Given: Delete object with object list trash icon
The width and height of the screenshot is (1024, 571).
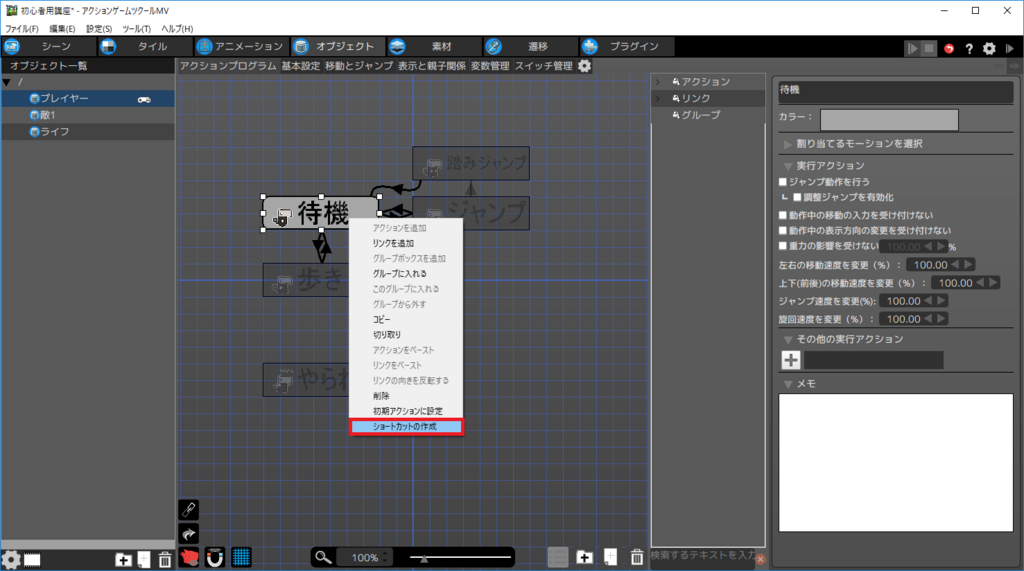Looking at the screenshot, I should tap(165, 559).
